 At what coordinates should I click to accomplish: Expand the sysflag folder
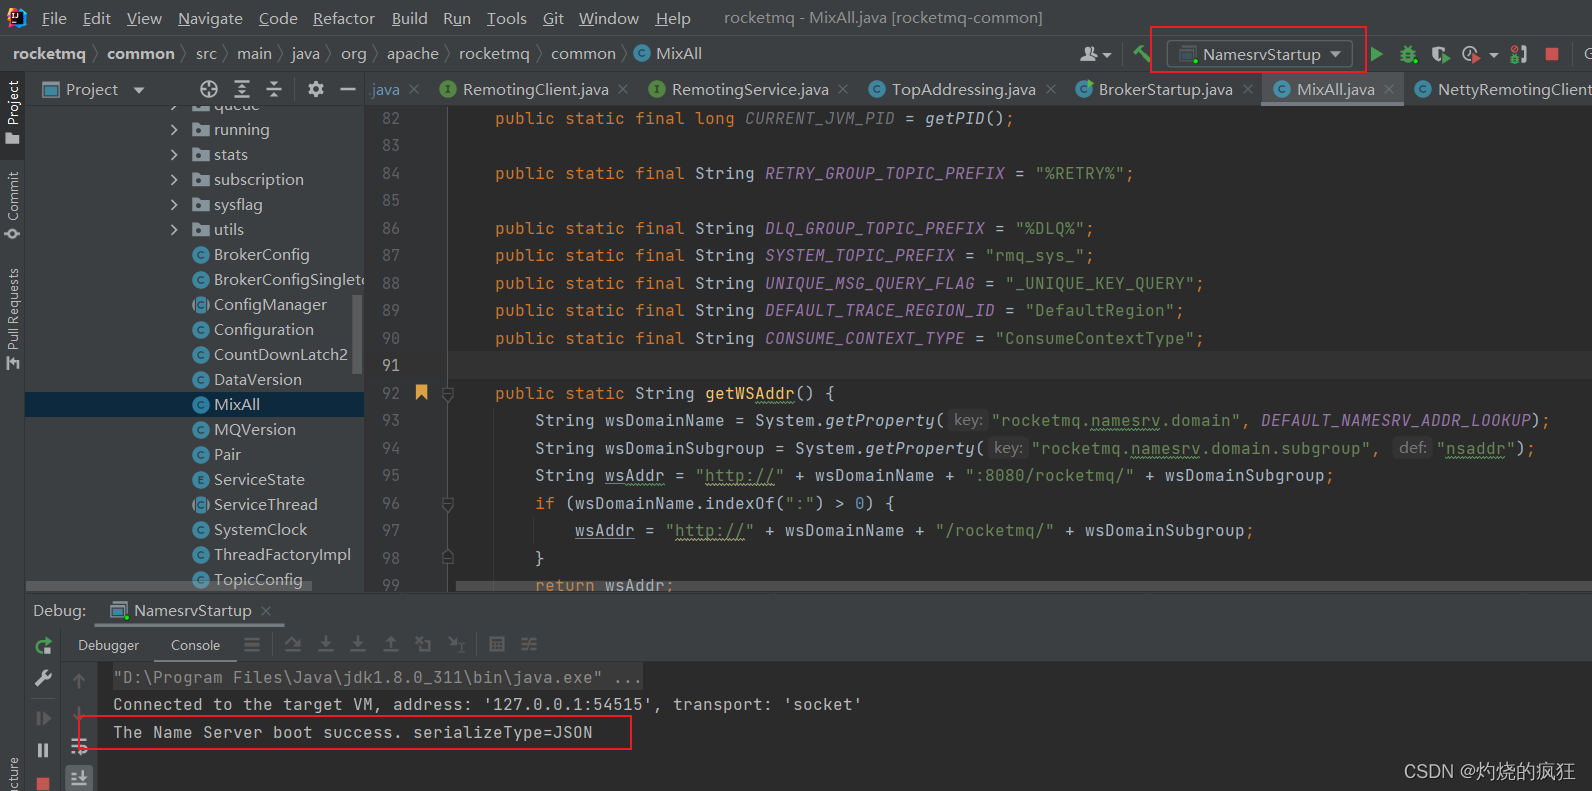(174, 205)
